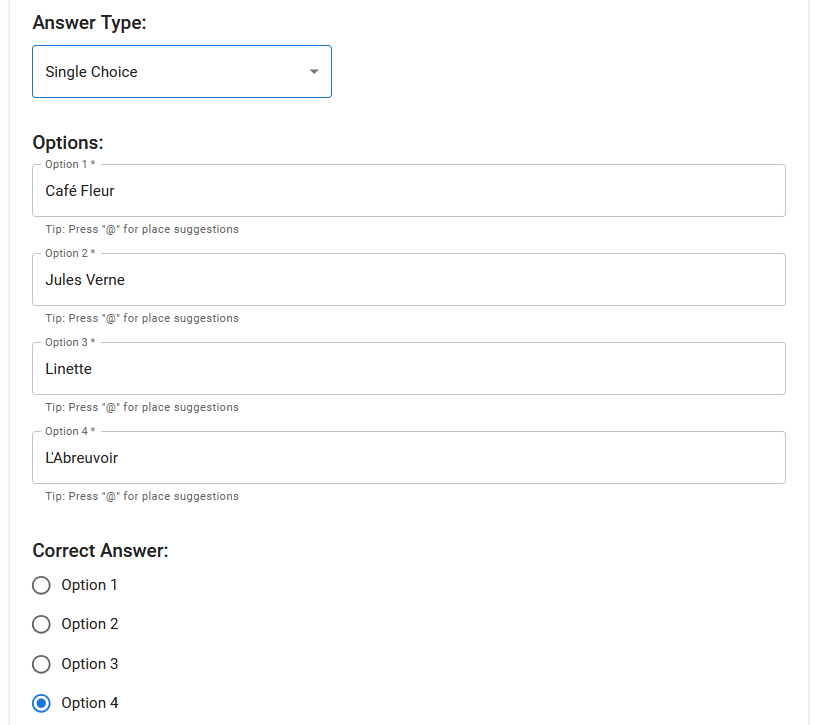Select Option 1 as correct answer
Image resolution: width=816 pixels, height=725 pixels.
(x=41, y=585)
